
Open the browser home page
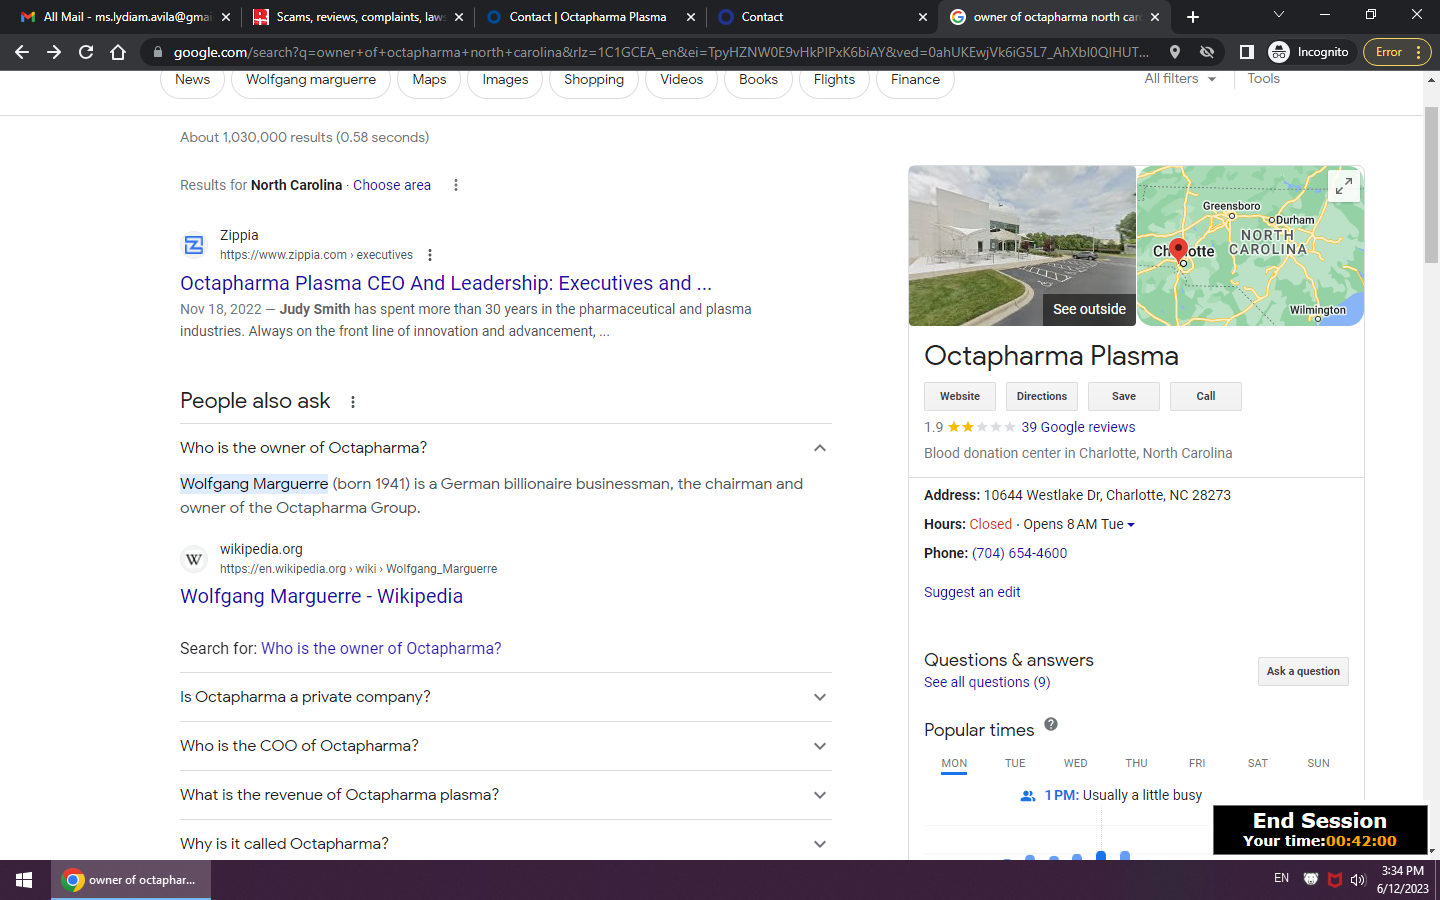coord(118,52)
